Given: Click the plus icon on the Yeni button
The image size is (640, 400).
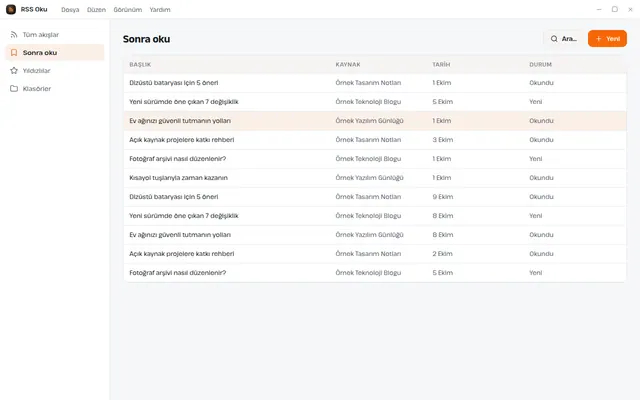Looking at the screenshot, I should (598, 39).
